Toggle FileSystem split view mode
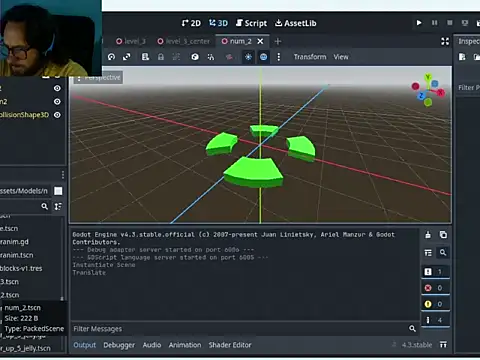 click(58, 191)
